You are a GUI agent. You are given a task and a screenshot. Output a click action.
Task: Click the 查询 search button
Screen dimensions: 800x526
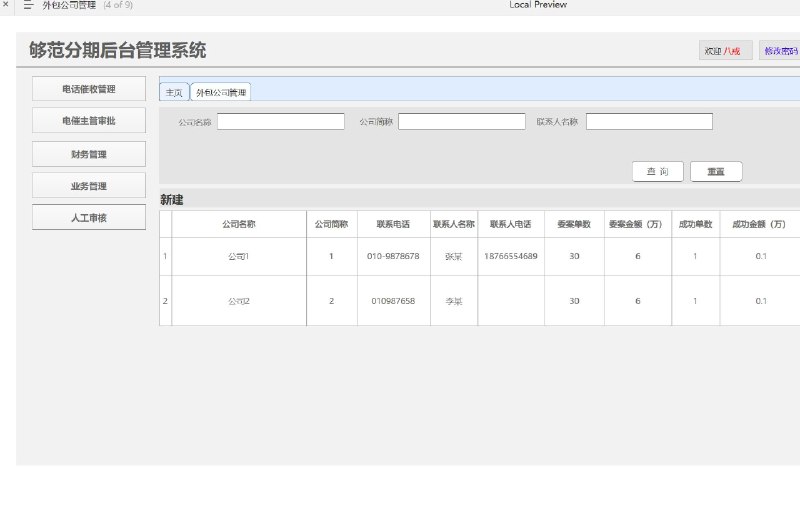[657, 171]
